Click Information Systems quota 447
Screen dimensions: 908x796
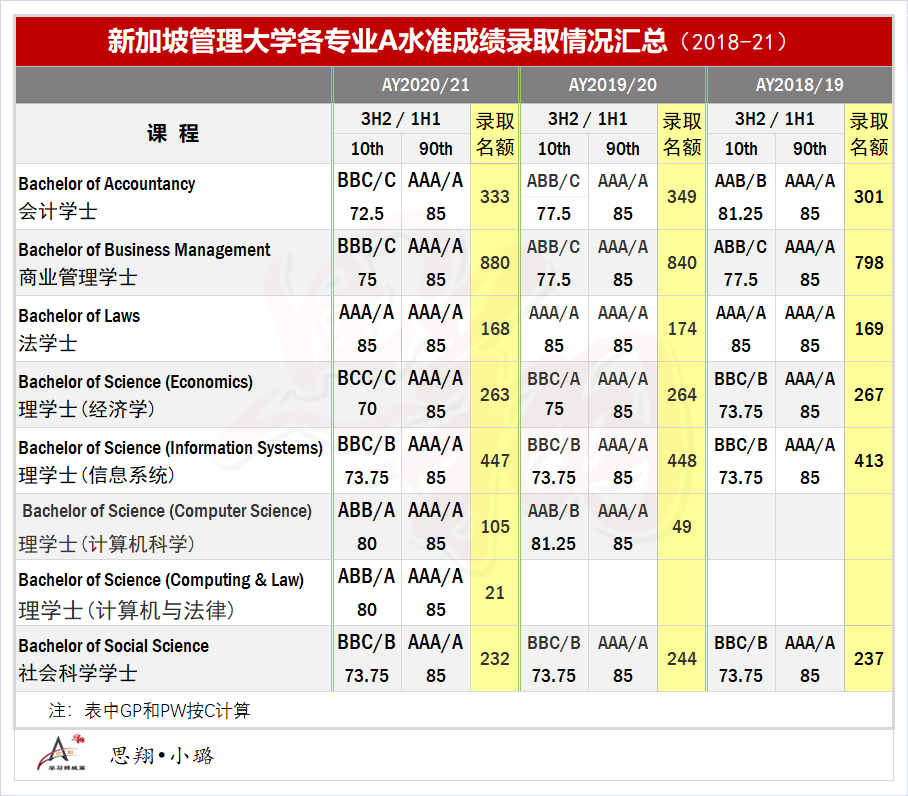pyautogui.click(x=495, y=461)
